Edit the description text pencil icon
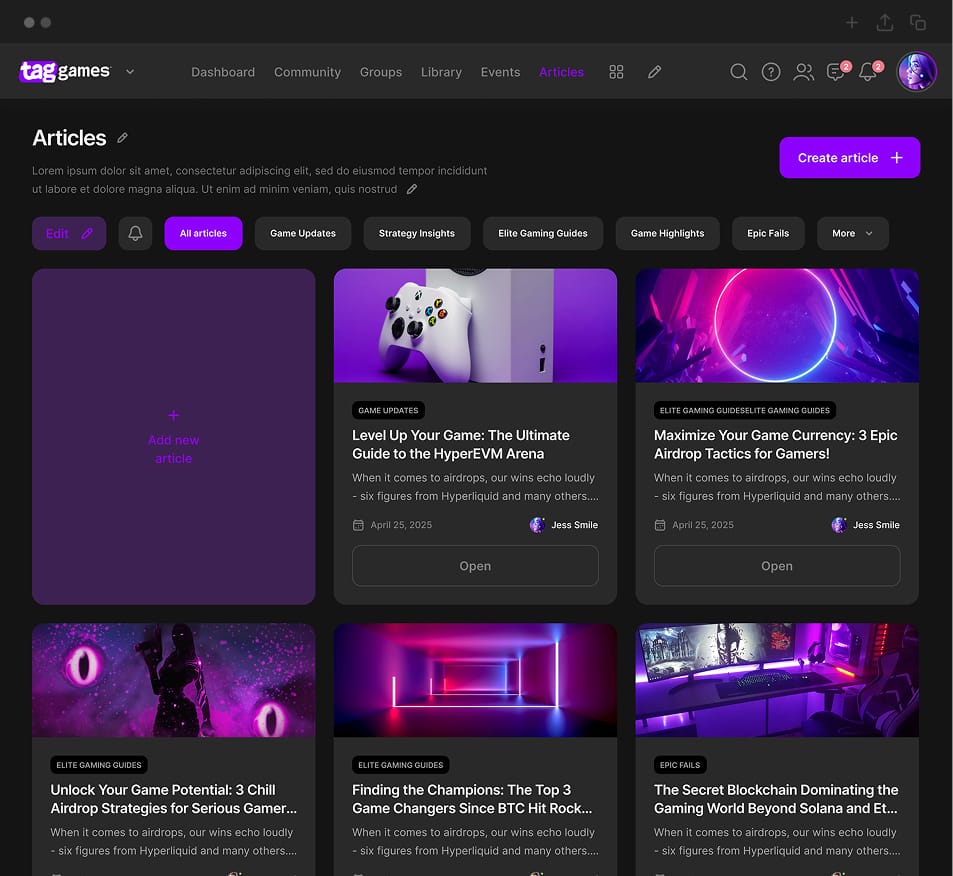Viewport: 953px width, 876px height. [412, 189]
